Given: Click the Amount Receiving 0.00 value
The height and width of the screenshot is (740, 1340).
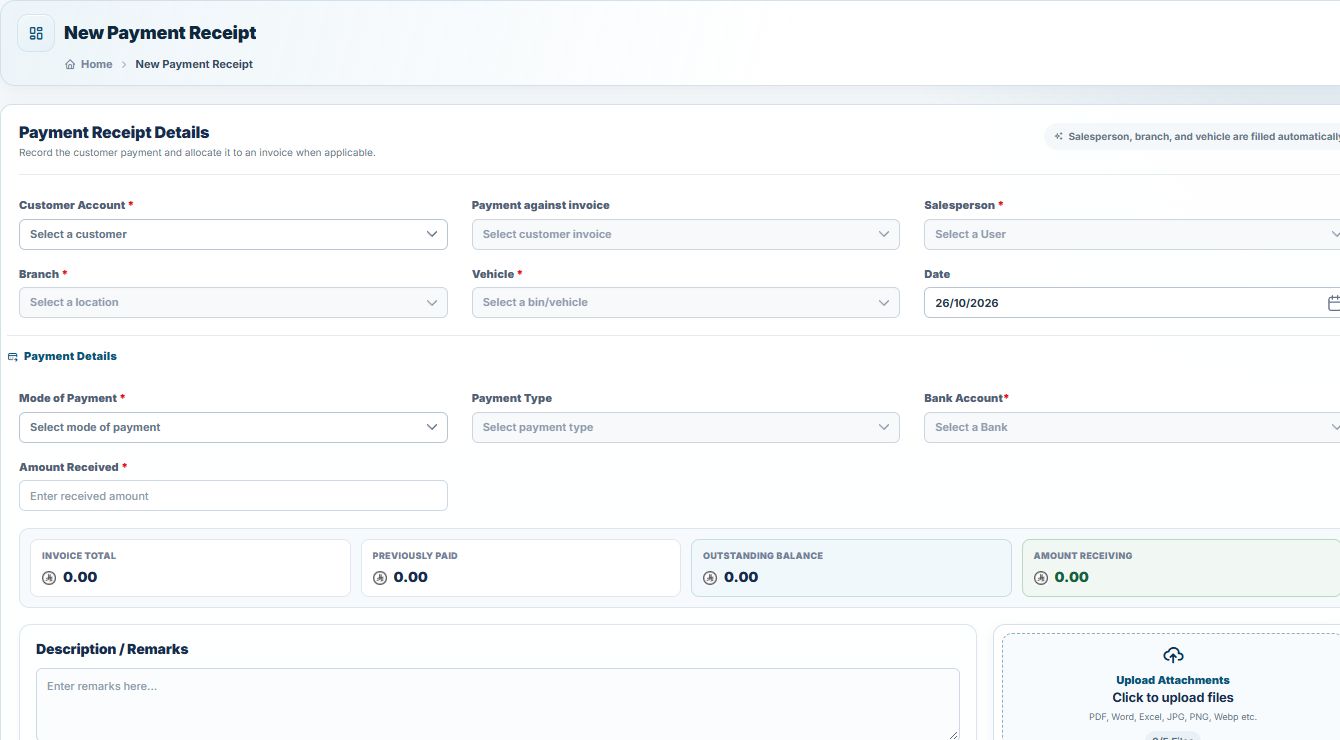Looking at the screenshot, I should tap(1072, 577).
